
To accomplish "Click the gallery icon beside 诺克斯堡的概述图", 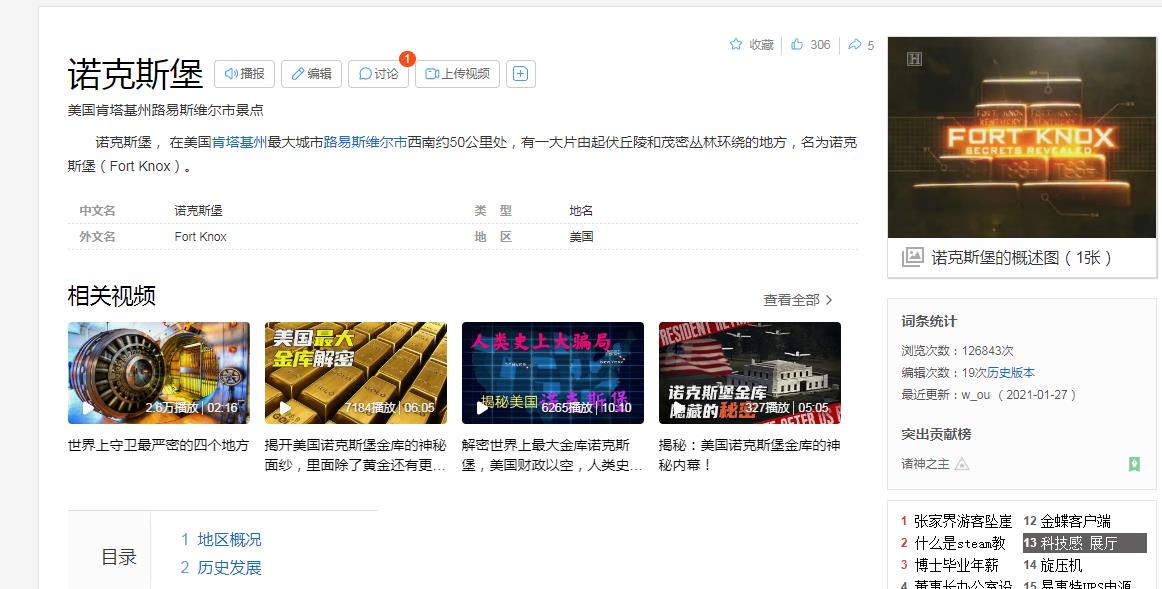I will [x=912, y=257].
